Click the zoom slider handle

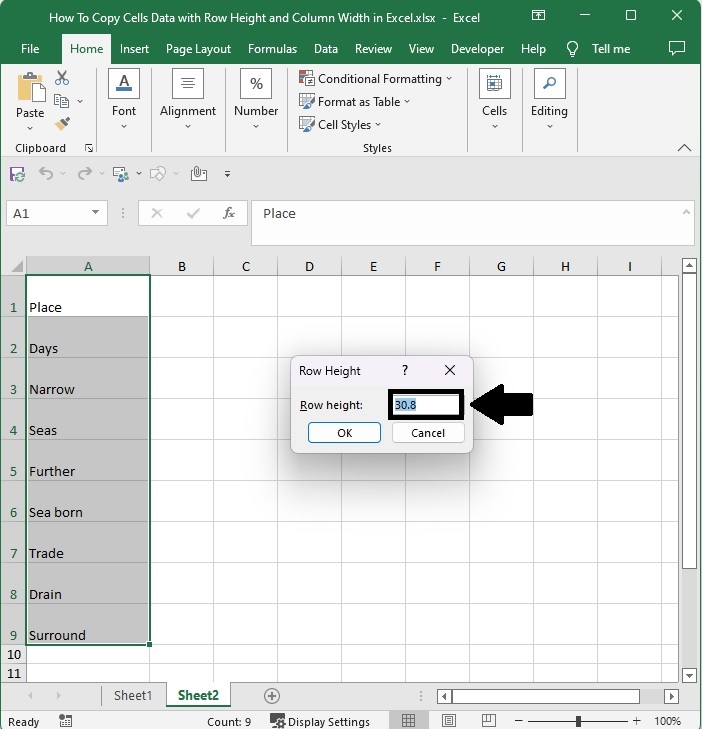[x=578, y=721]
